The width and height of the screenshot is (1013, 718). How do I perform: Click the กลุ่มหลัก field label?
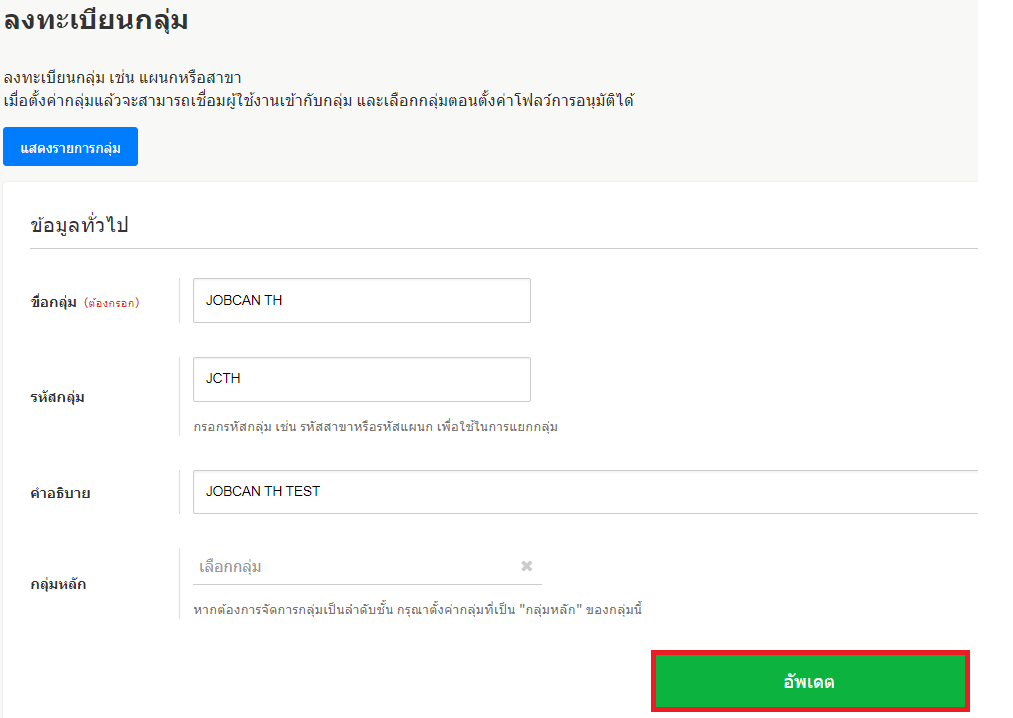tap(58, 584)
